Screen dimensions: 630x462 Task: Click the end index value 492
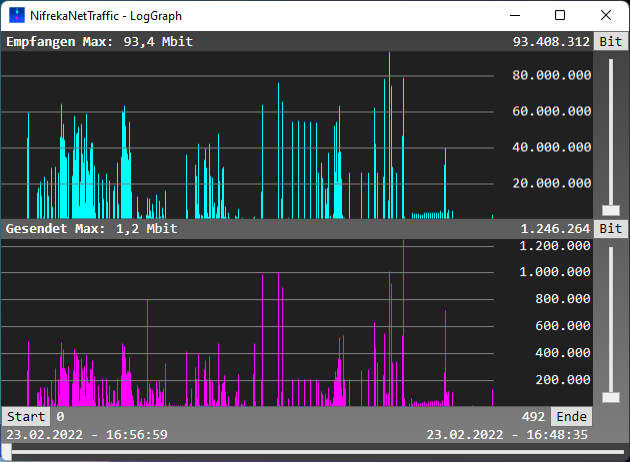[x=533, y=417]
